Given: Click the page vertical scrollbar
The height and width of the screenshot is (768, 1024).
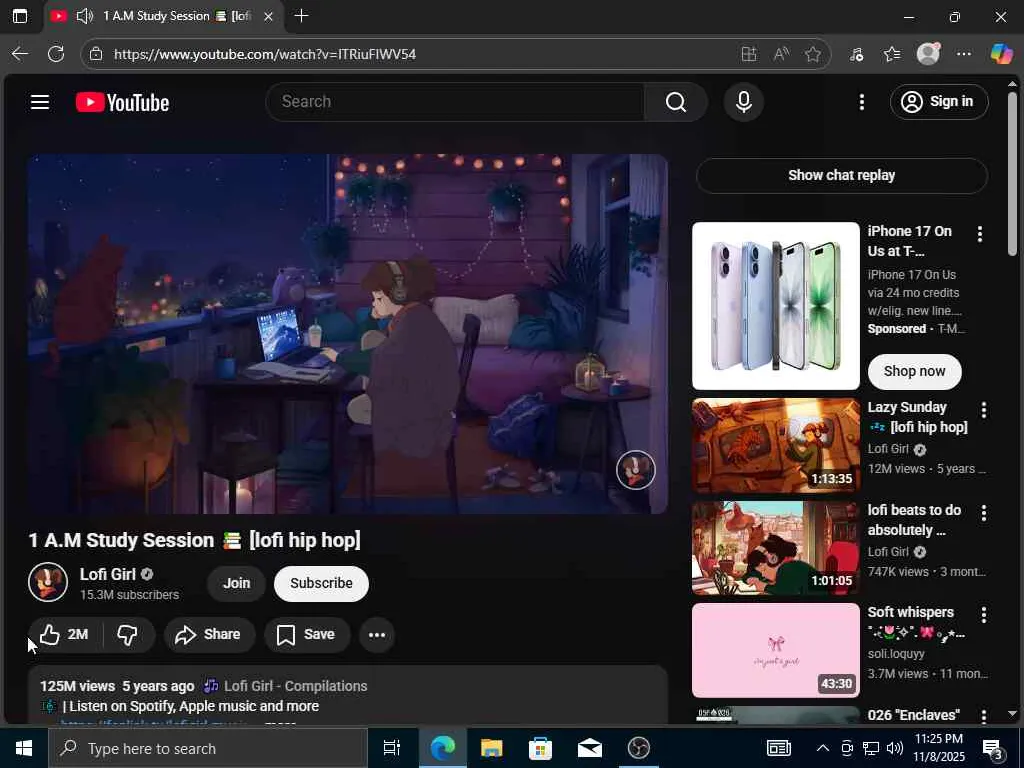Looking at the screenshot, I should pyautogui.click(x=1012, y=173).
